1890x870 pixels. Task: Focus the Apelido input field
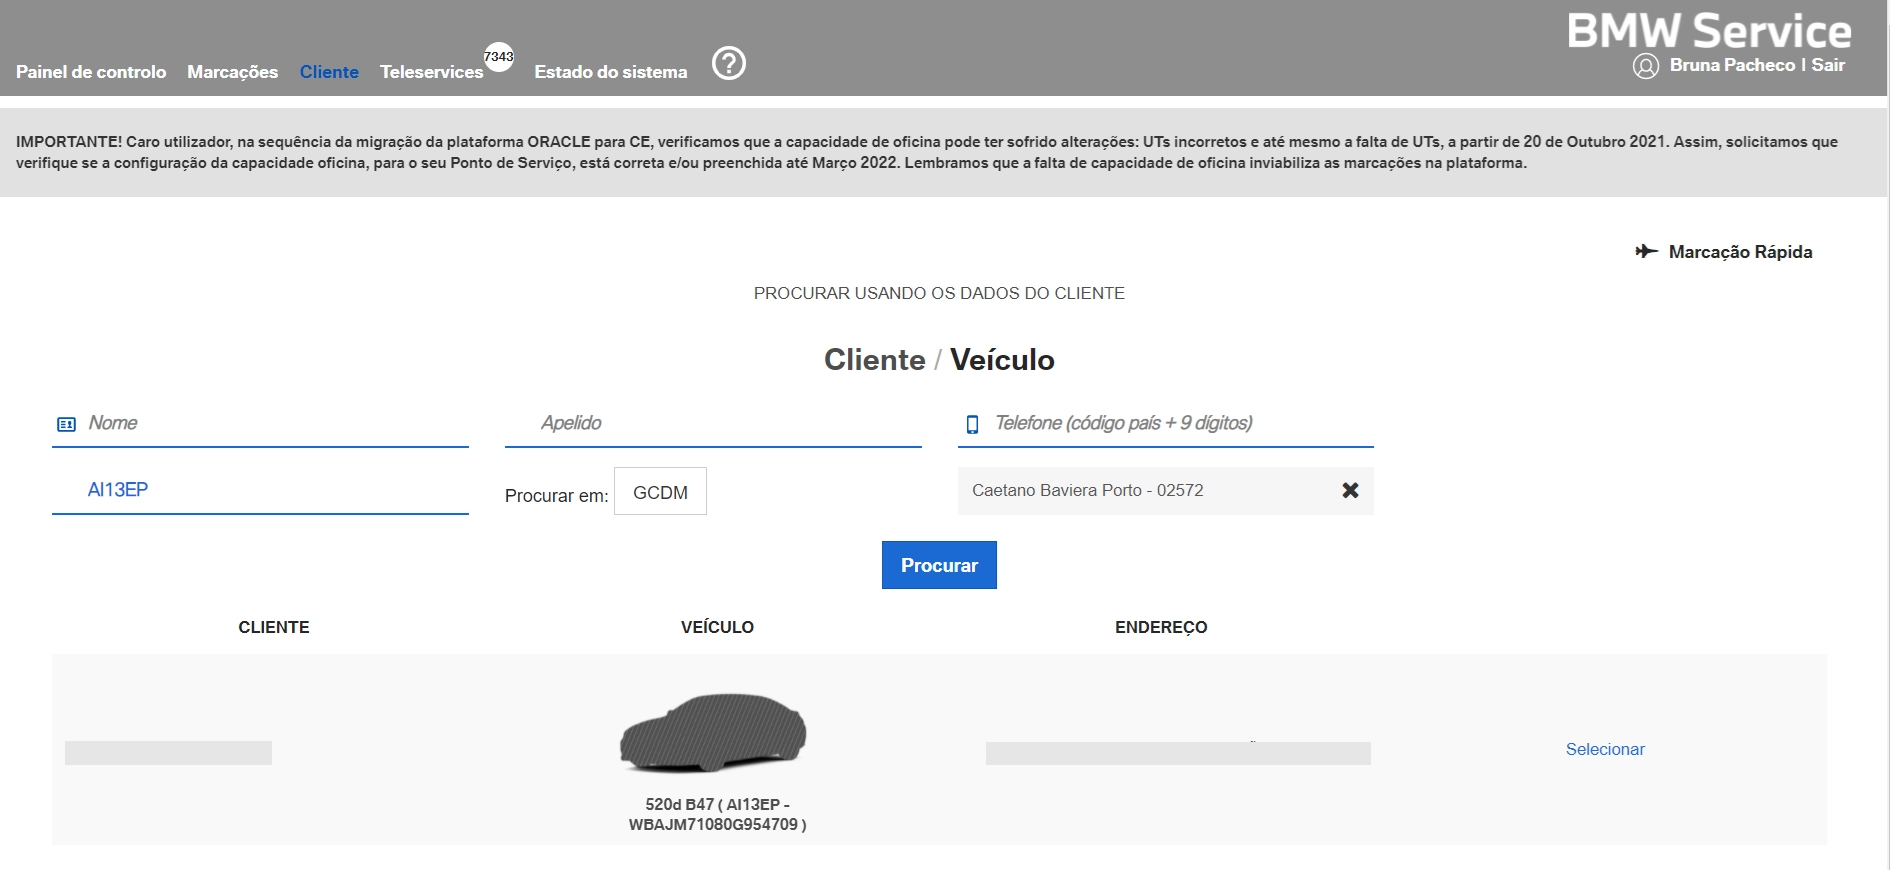tap(713, 423)
